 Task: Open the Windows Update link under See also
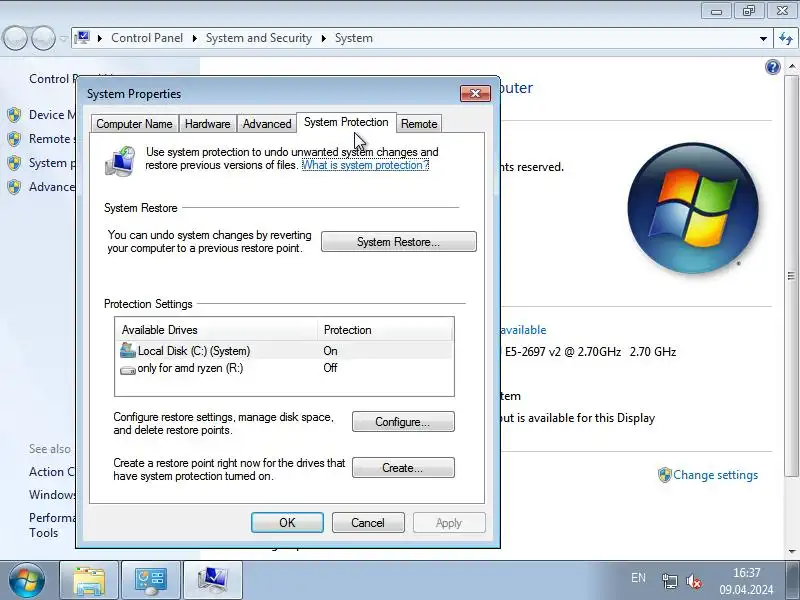[x=52, y=495]
